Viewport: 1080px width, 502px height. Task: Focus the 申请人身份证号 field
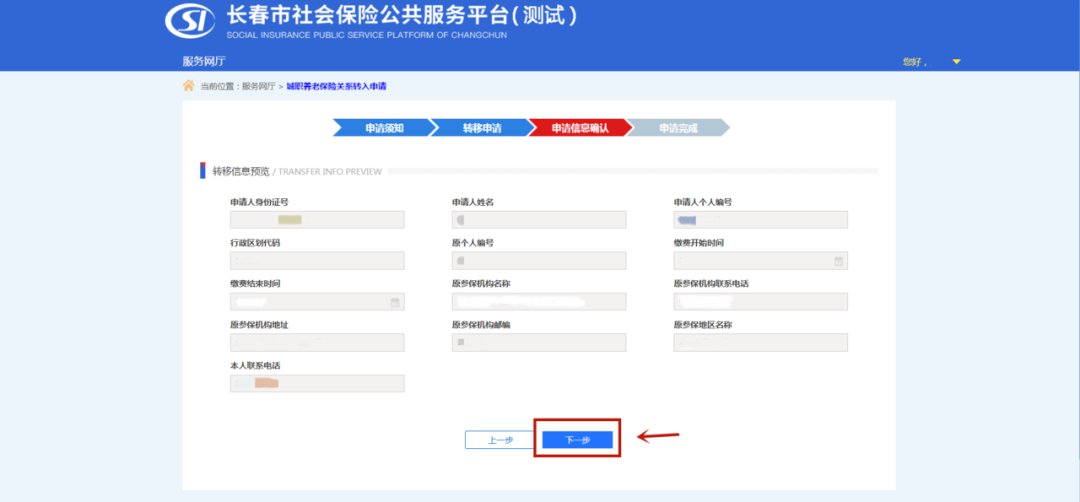click(317, 220)
